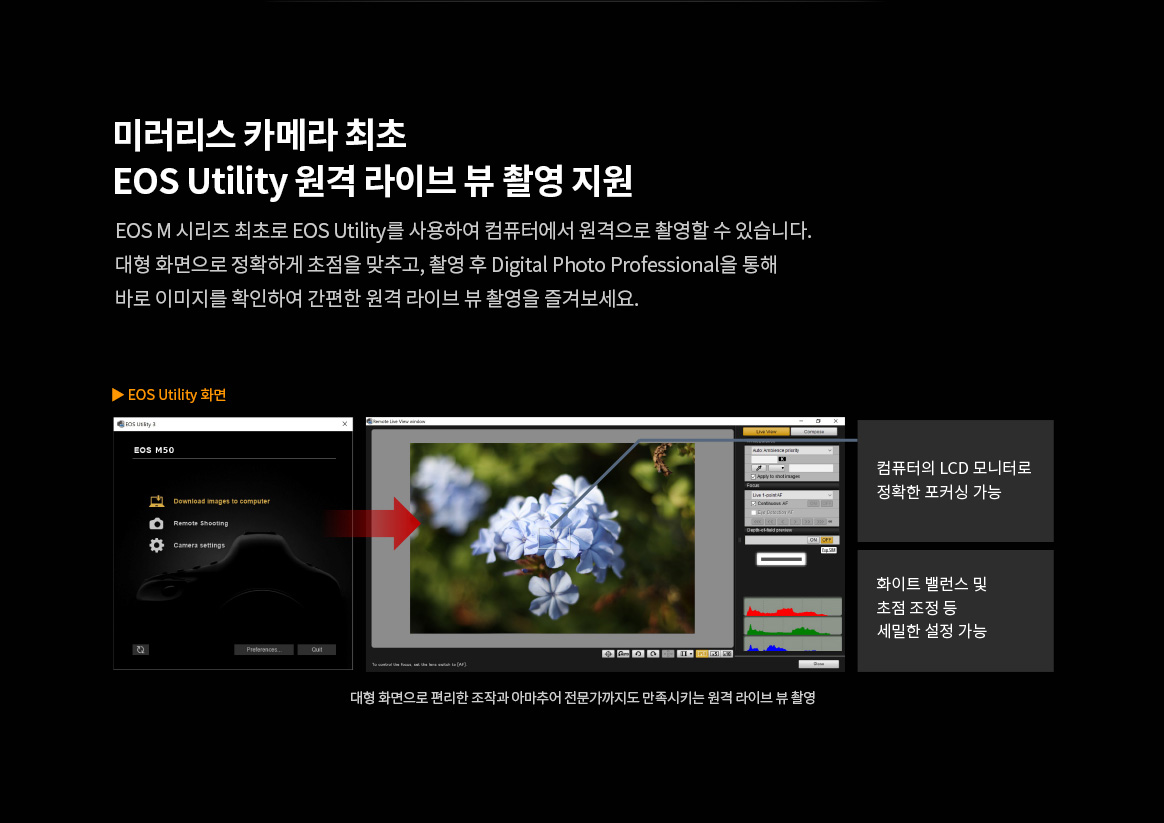Switch to the Compose tab

click(814, 432)
